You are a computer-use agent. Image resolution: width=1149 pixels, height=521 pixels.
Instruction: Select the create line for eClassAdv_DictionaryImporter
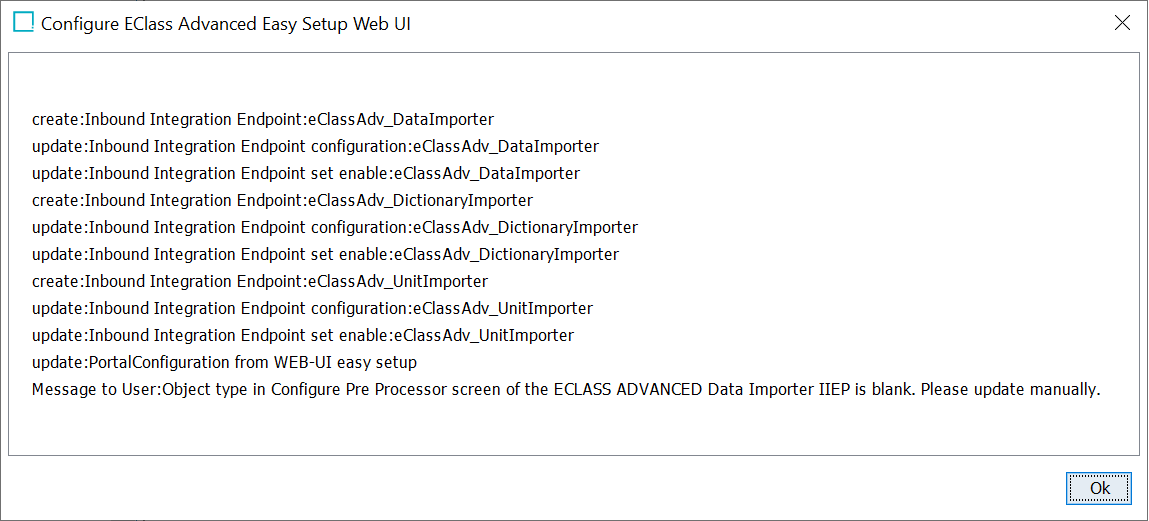click(283, 200)
